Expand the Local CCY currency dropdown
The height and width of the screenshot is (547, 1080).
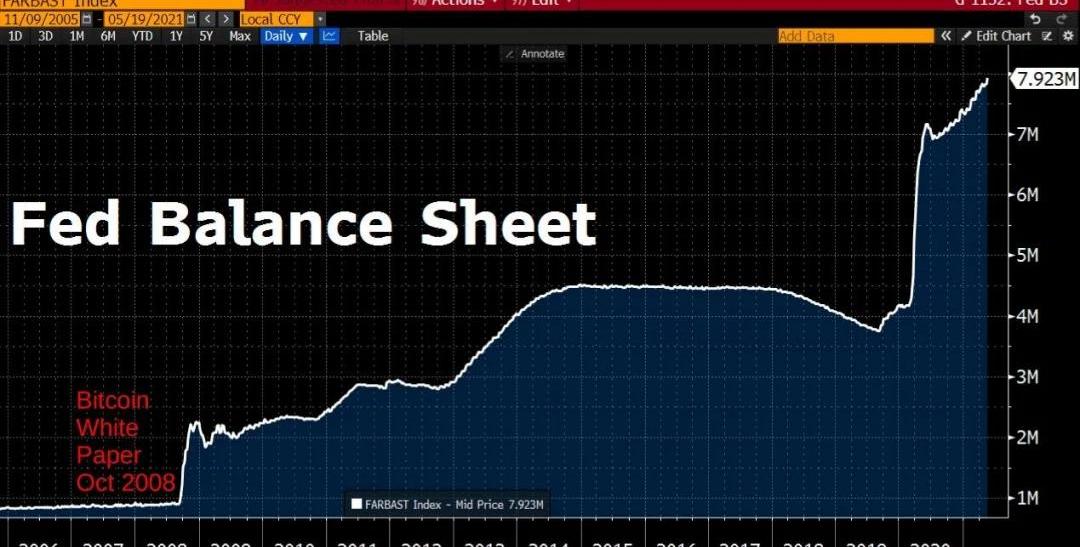(319, 19)
